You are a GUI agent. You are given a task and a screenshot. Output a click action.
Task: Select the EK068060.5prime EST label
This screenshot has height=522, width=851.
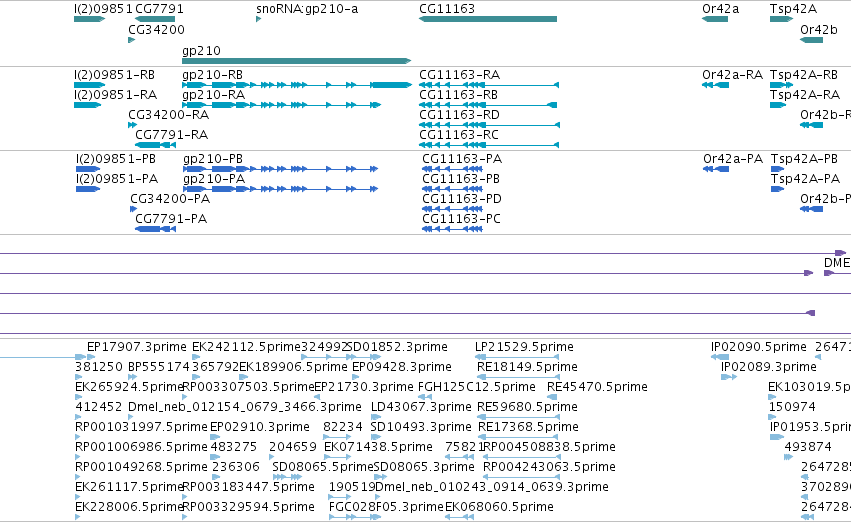tap(499, 508)
